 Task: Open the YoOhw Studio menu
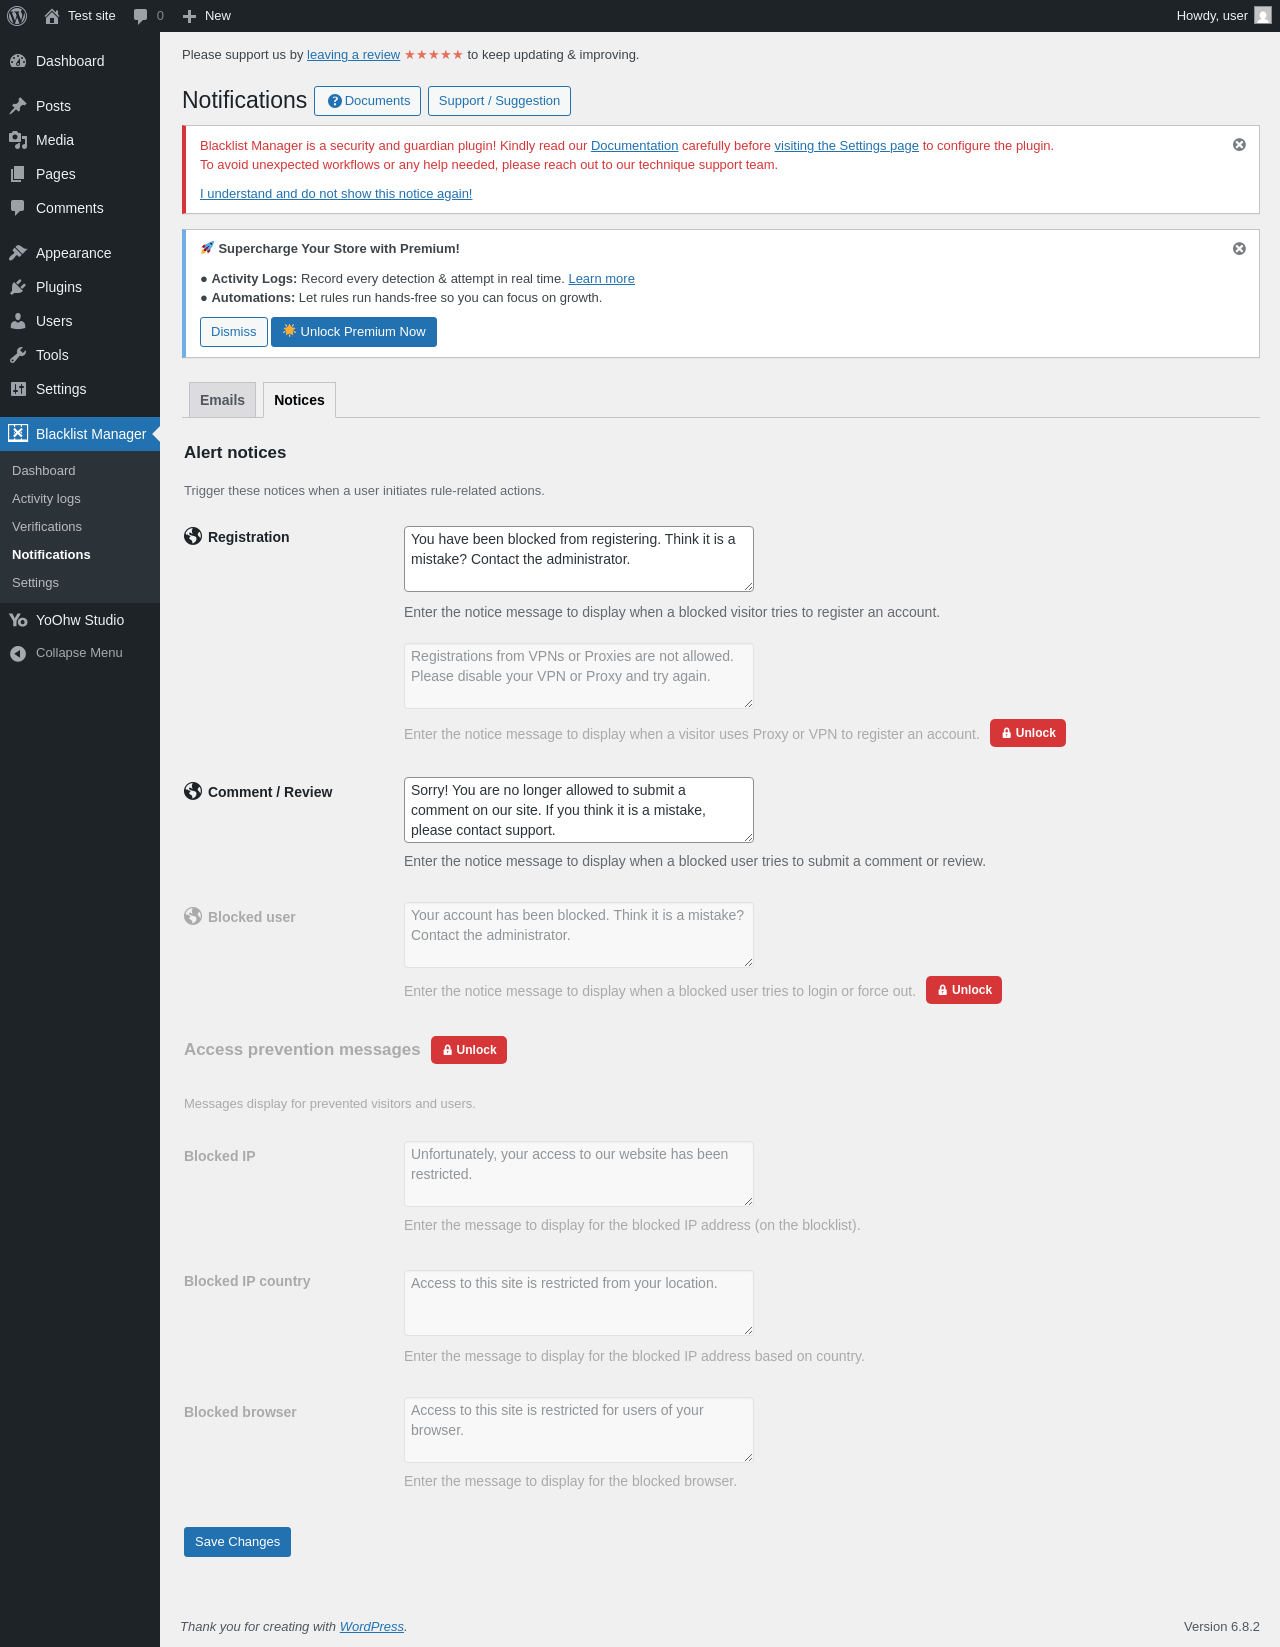coord(80,620)
